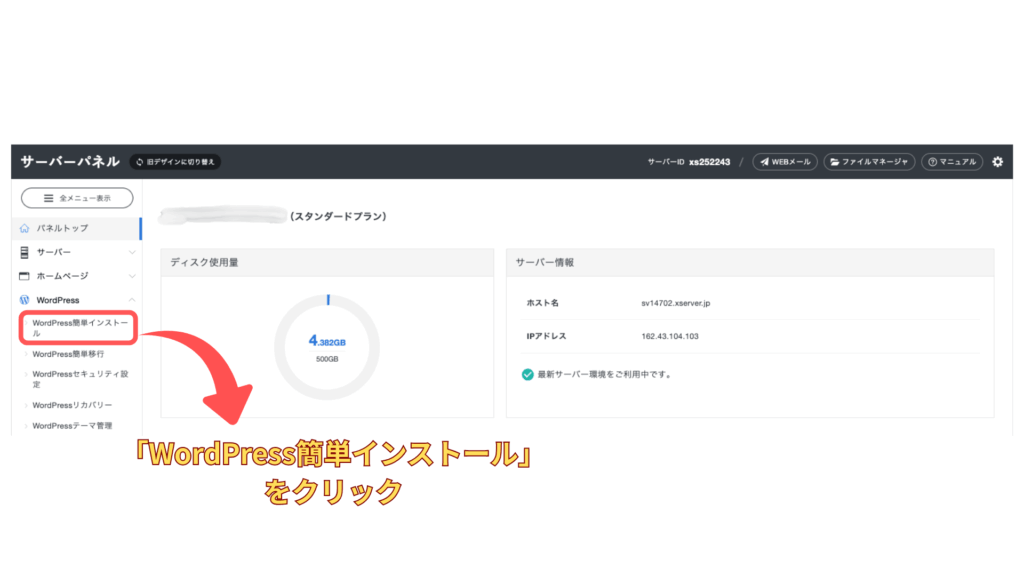Click the host name sv14702.xserver.jp
The height and width of the screenshot is (576, 1024).
[x=675, y=303]
